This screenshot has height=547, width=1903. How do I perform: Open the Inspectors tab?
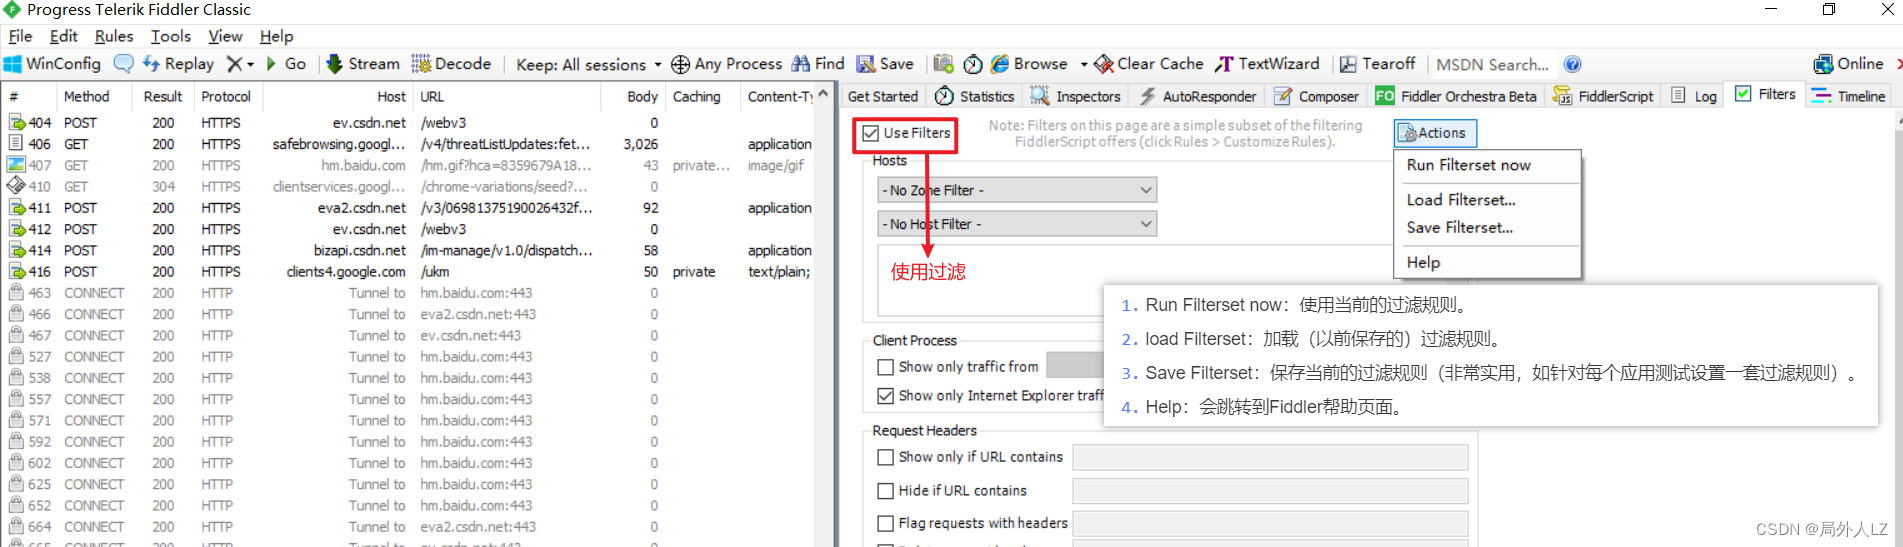point(1076,96)
